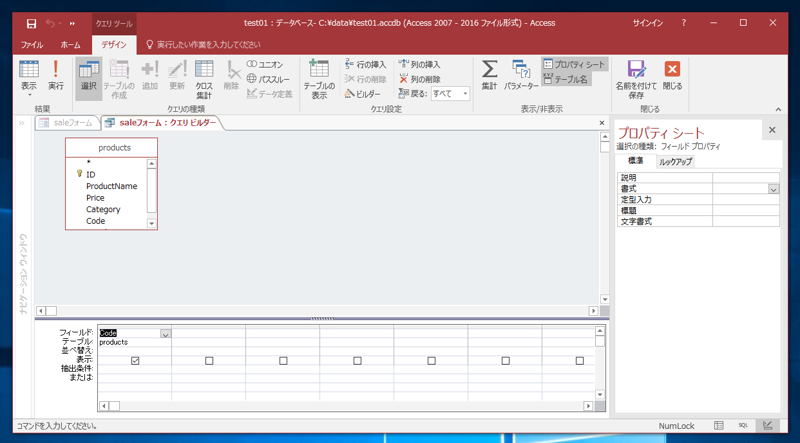Click the ビルダー builder icon
This screenshot has width=800, height=443.
(x=362, y=94)
